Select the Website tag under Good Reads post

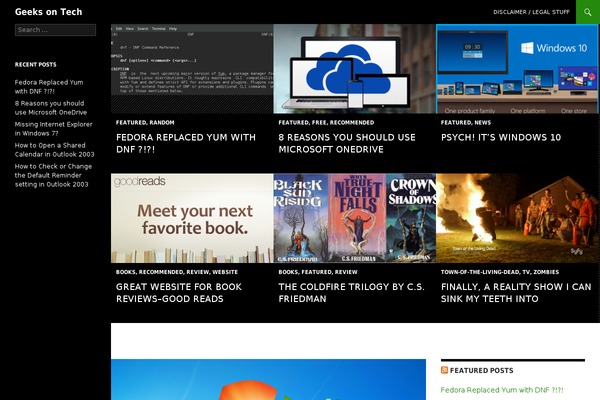(x=225, y=272)
